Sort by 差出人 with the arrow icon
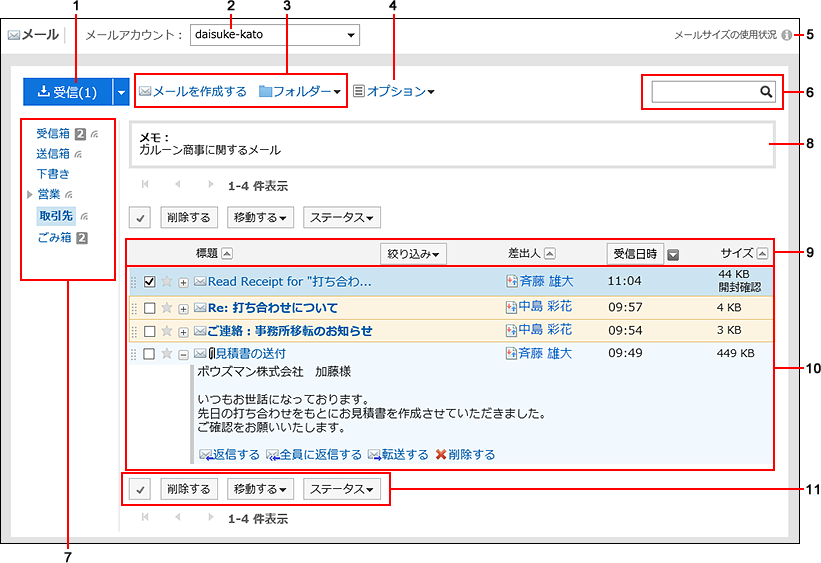Image resolution: width=821 pixels, height=563 pixels. 549,253
